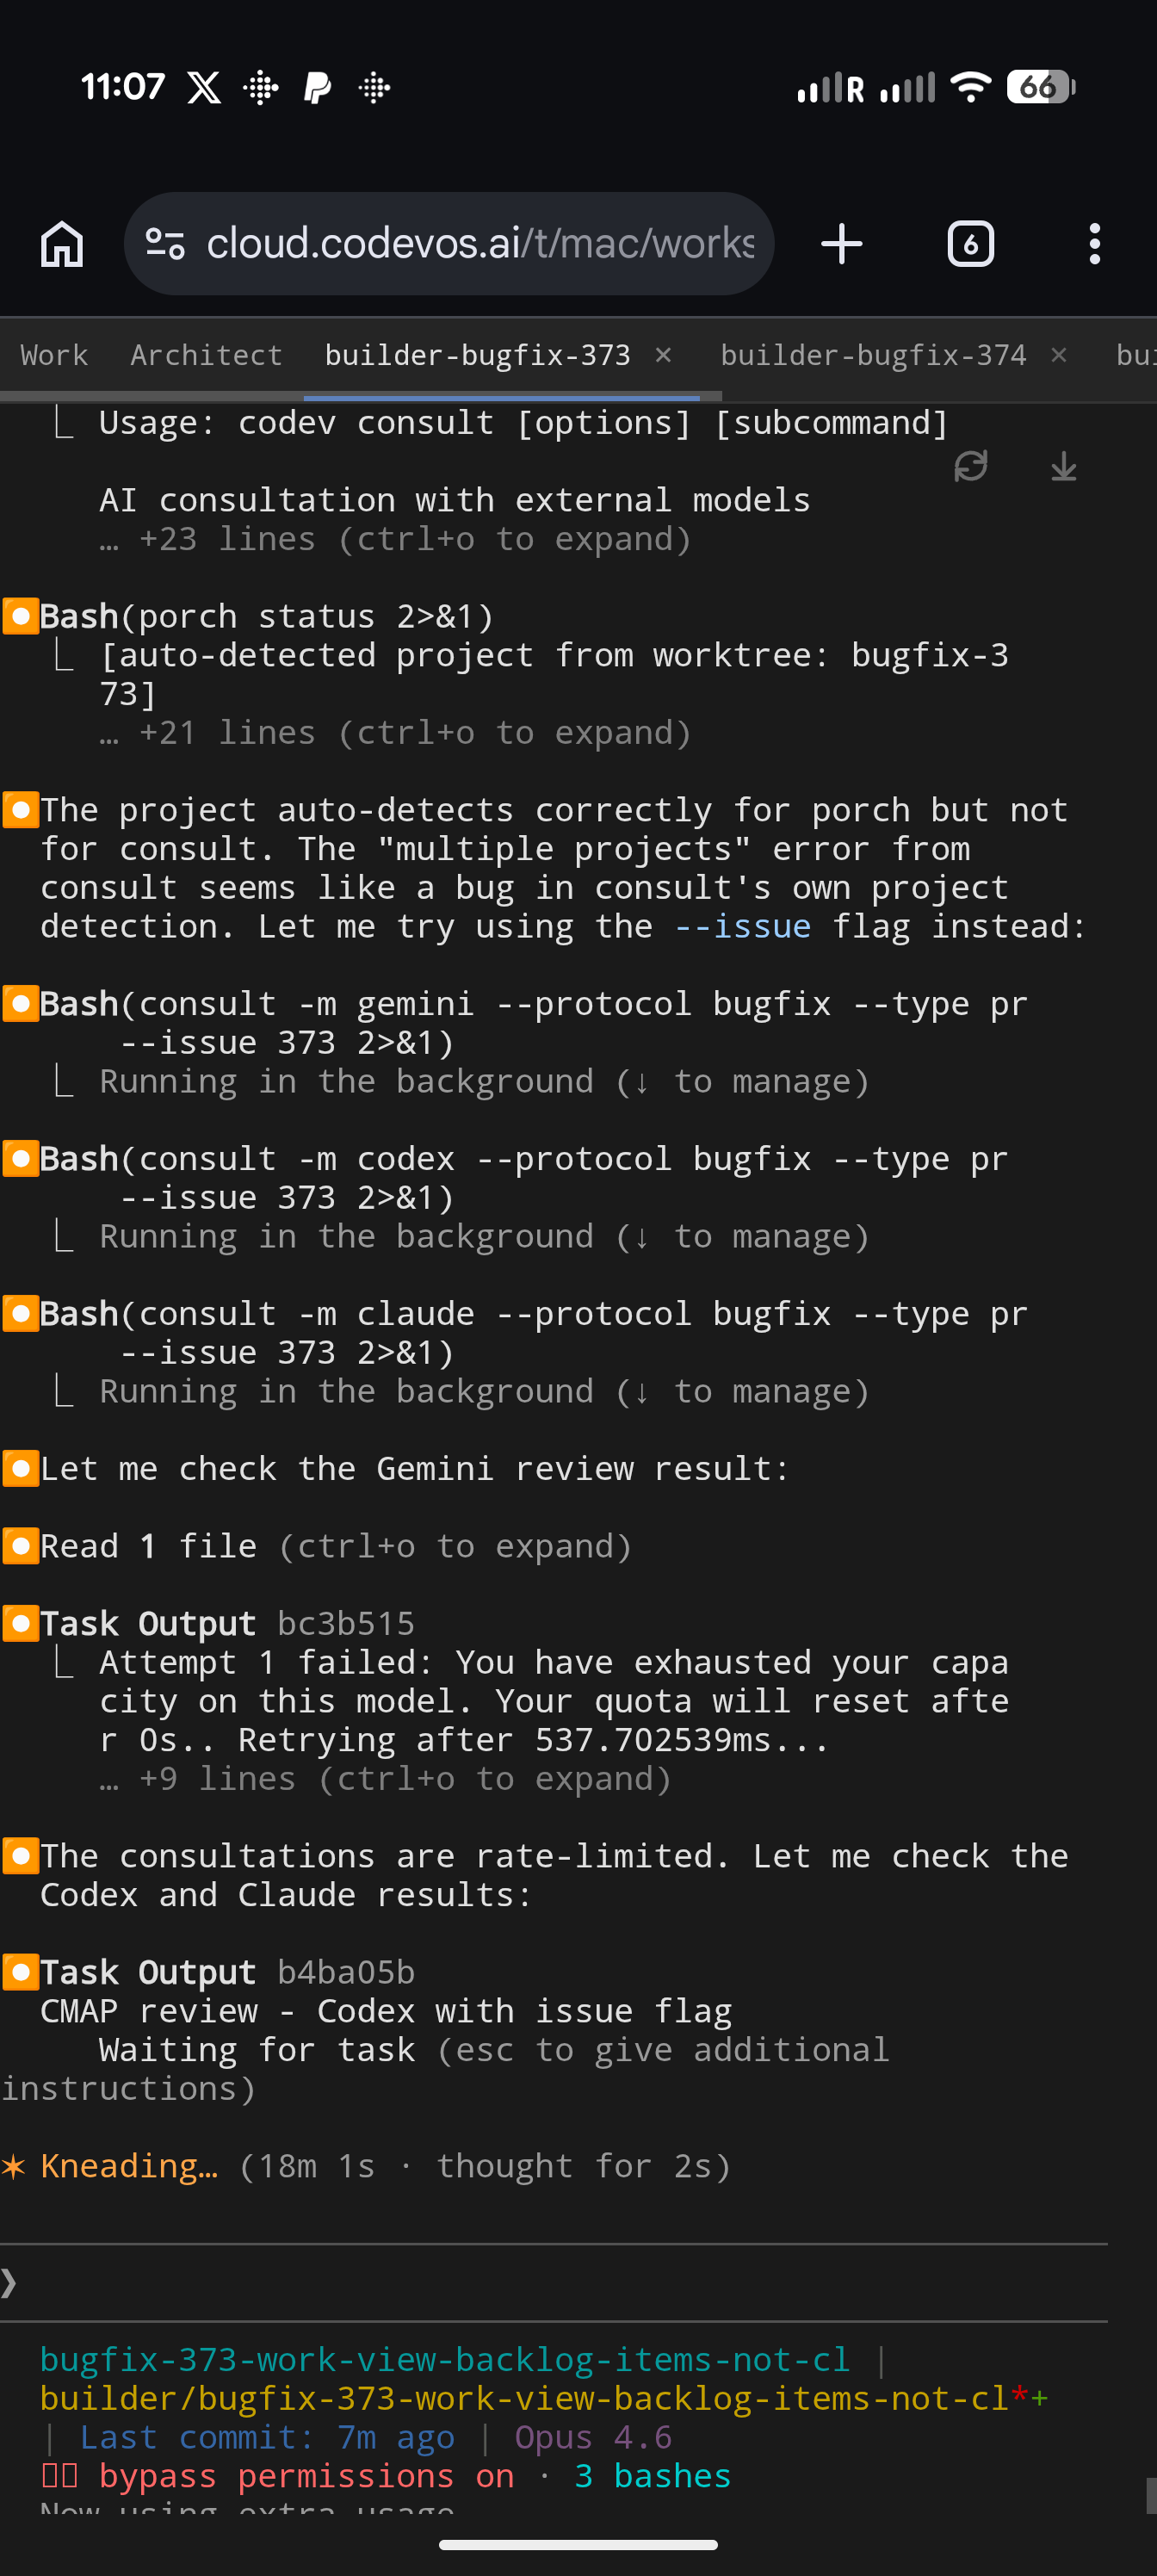Open a new browser tab with the plus icon

841,242
